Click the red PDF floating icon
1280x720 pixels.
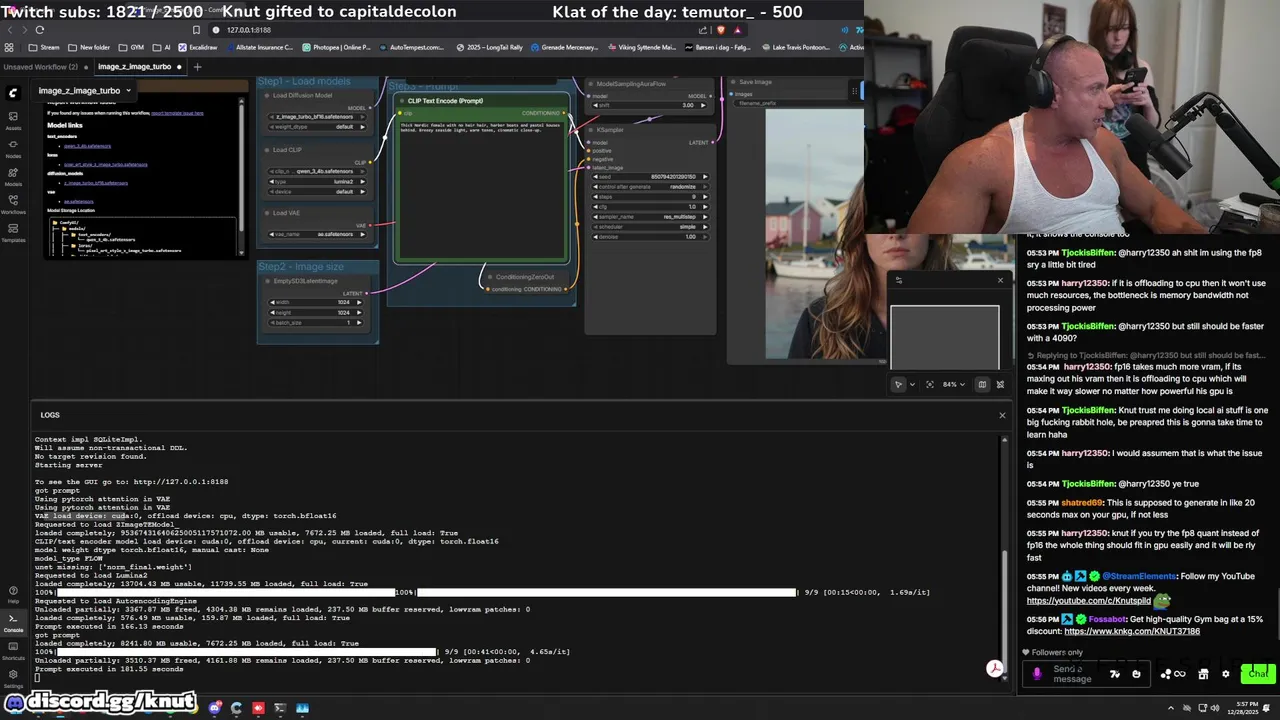point(995,669)
